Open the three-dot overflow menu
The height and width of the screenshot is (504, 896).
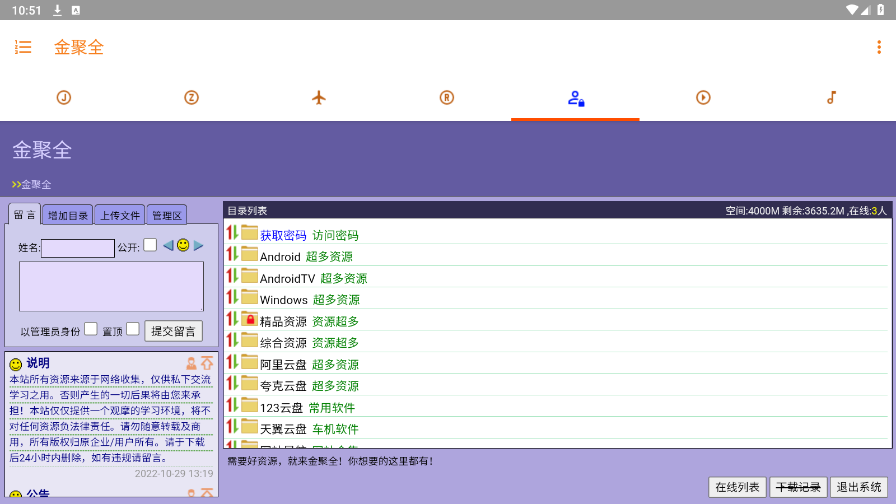879,47
